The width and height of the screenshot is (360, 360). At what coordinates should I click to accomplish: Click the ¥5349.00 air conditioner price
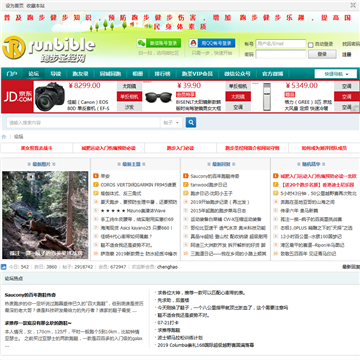coord(302,86)
